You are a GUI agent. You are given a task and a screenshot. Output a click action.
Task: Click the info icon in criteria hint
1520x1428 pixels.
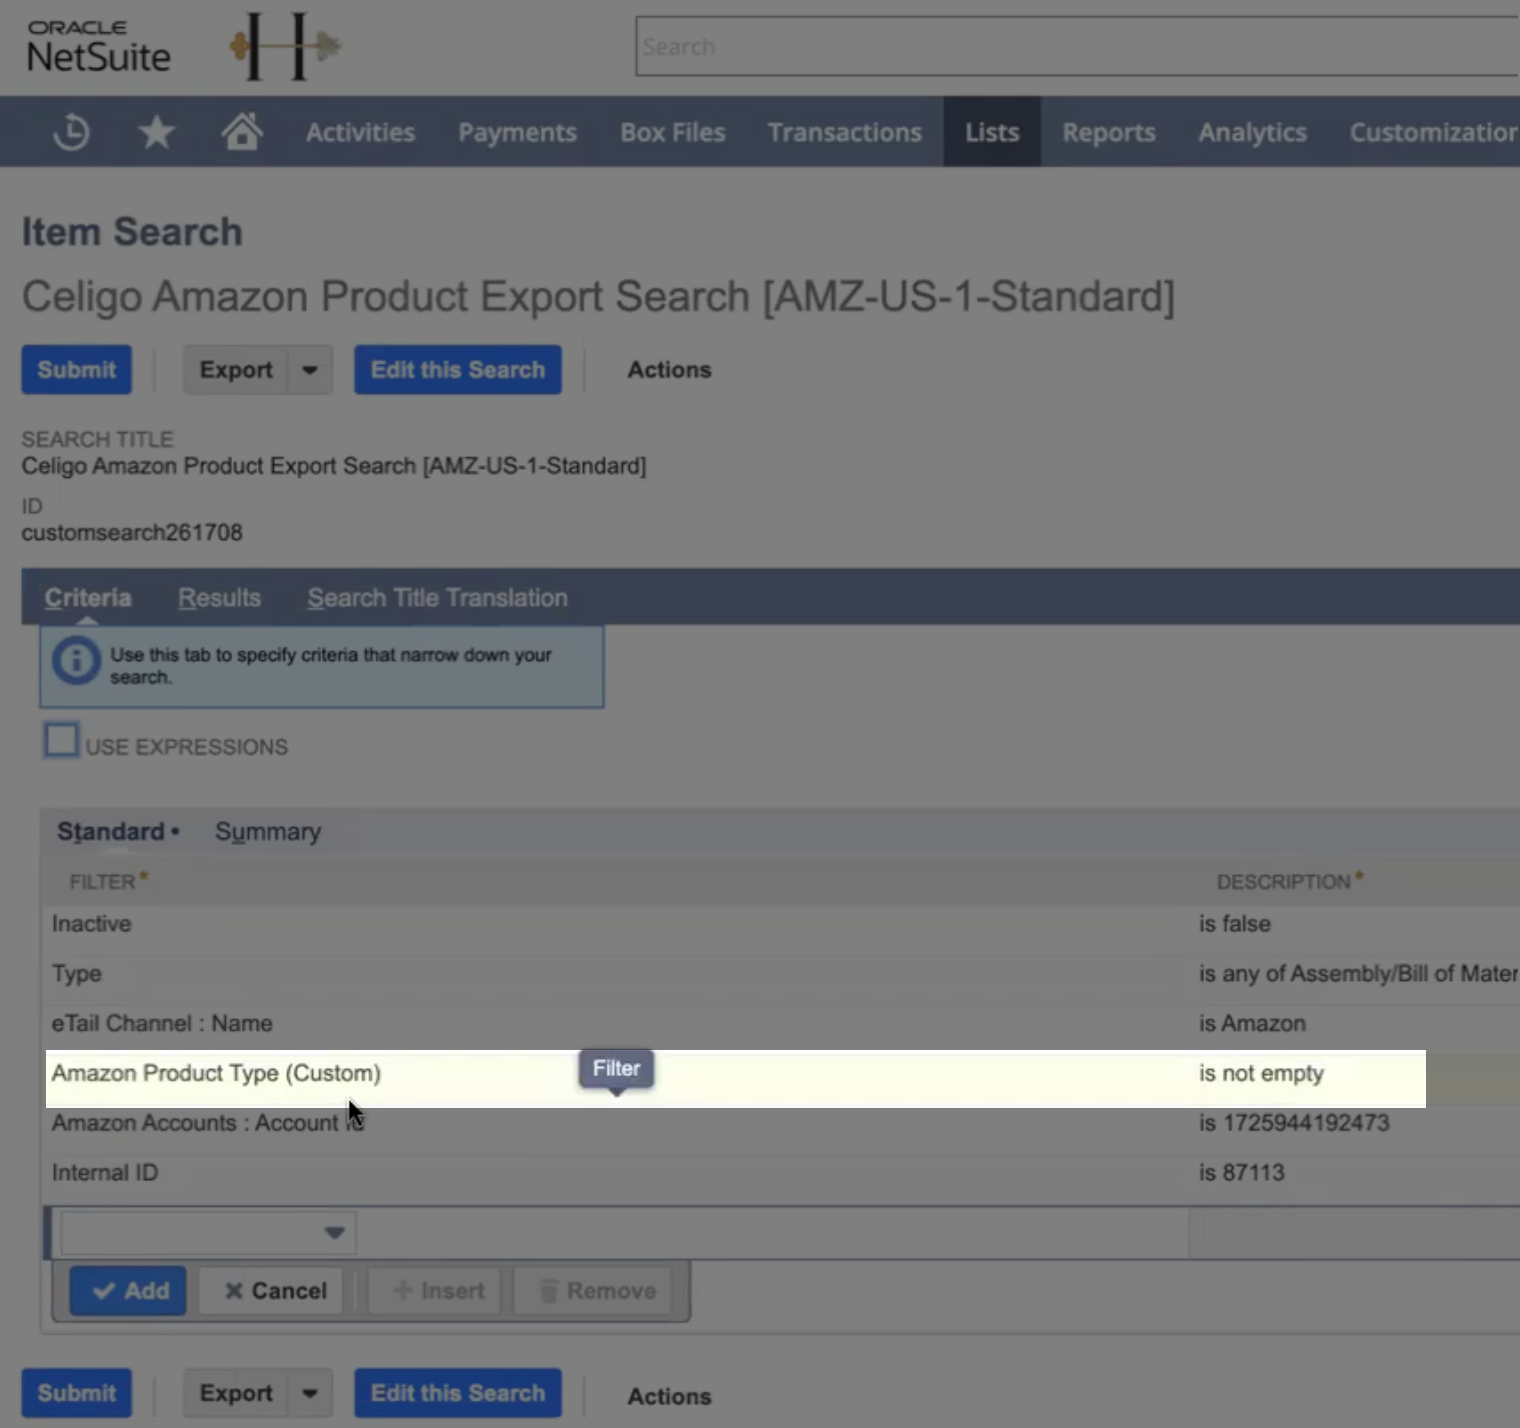(x=76, y=661)
